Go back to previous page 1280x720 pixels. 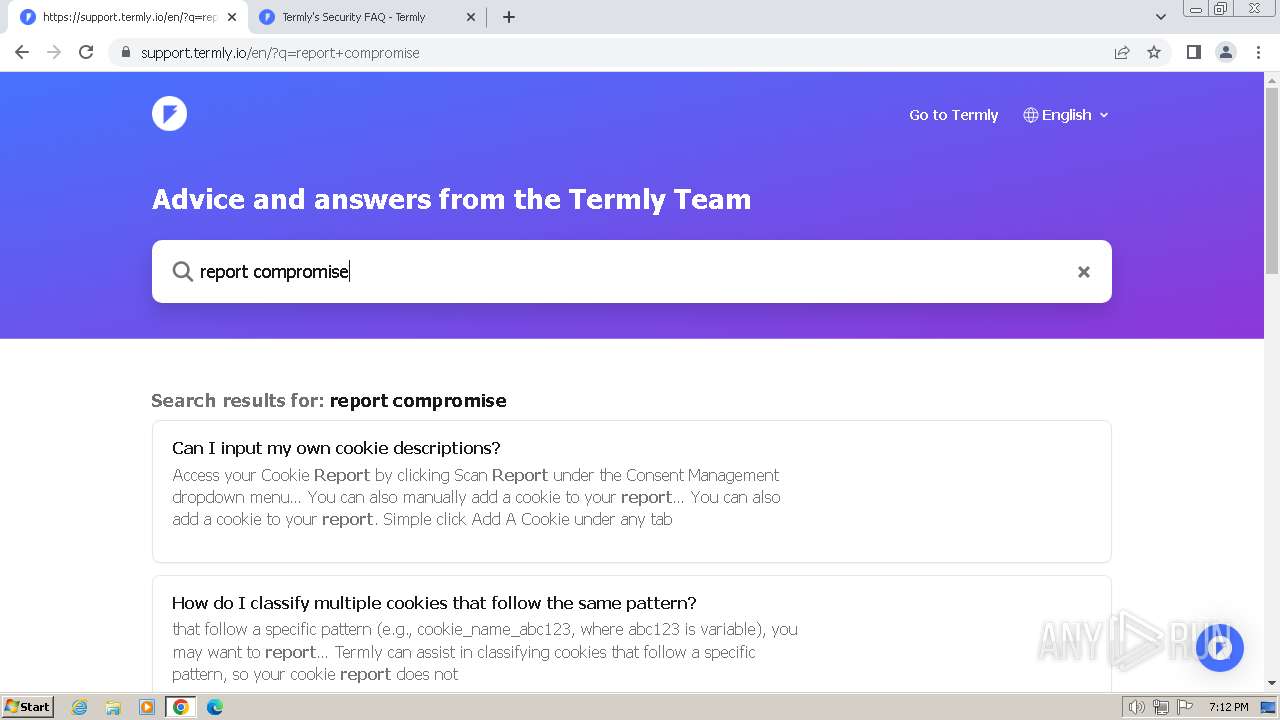[x=22, y=52]
